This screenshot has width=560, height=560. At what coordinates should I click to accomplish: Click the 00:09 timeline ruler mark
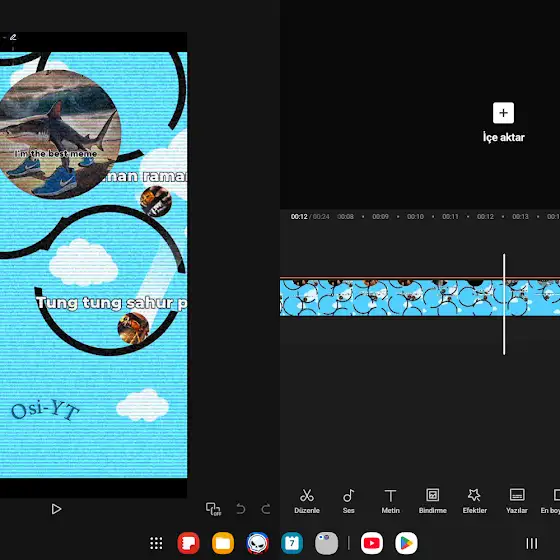tap(380, 216)
